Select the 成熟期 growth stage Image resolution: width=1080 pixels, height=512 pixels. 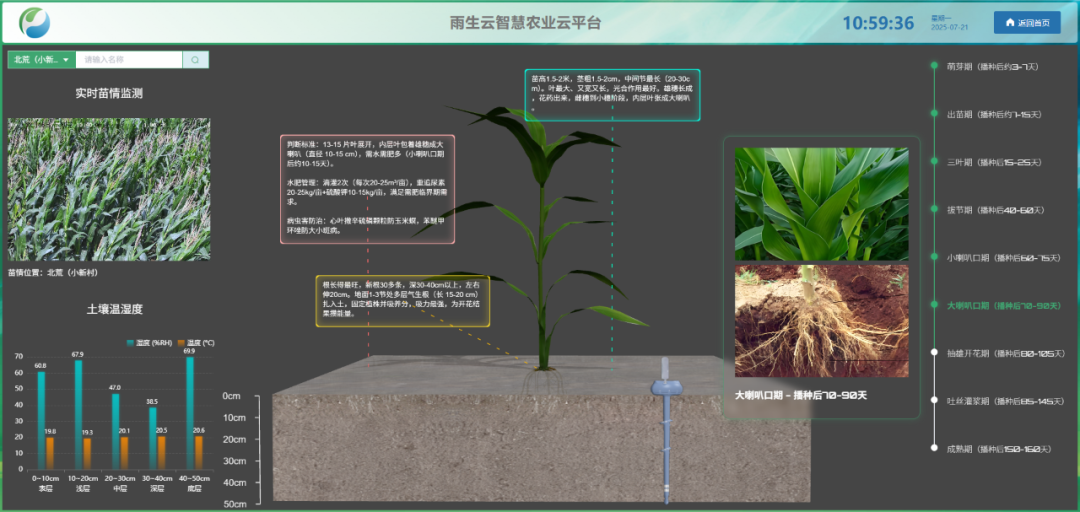pyautogui.click(x=999, y=449)
